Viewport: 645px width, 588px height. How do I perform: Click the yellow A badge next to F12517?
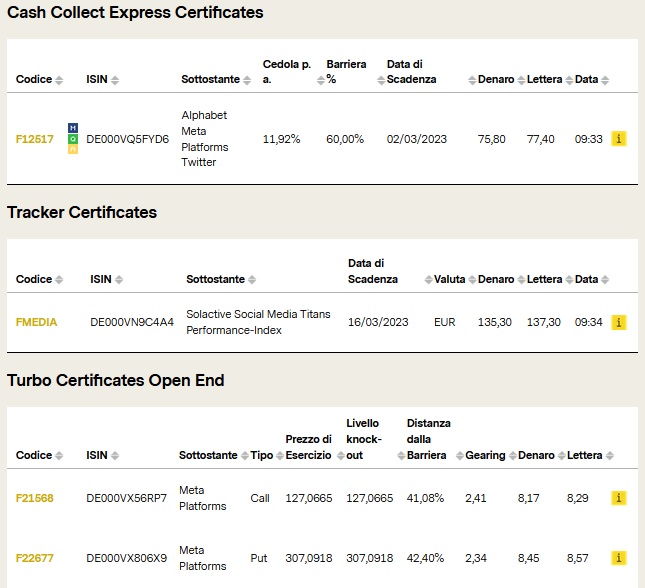tap(73, 149)
